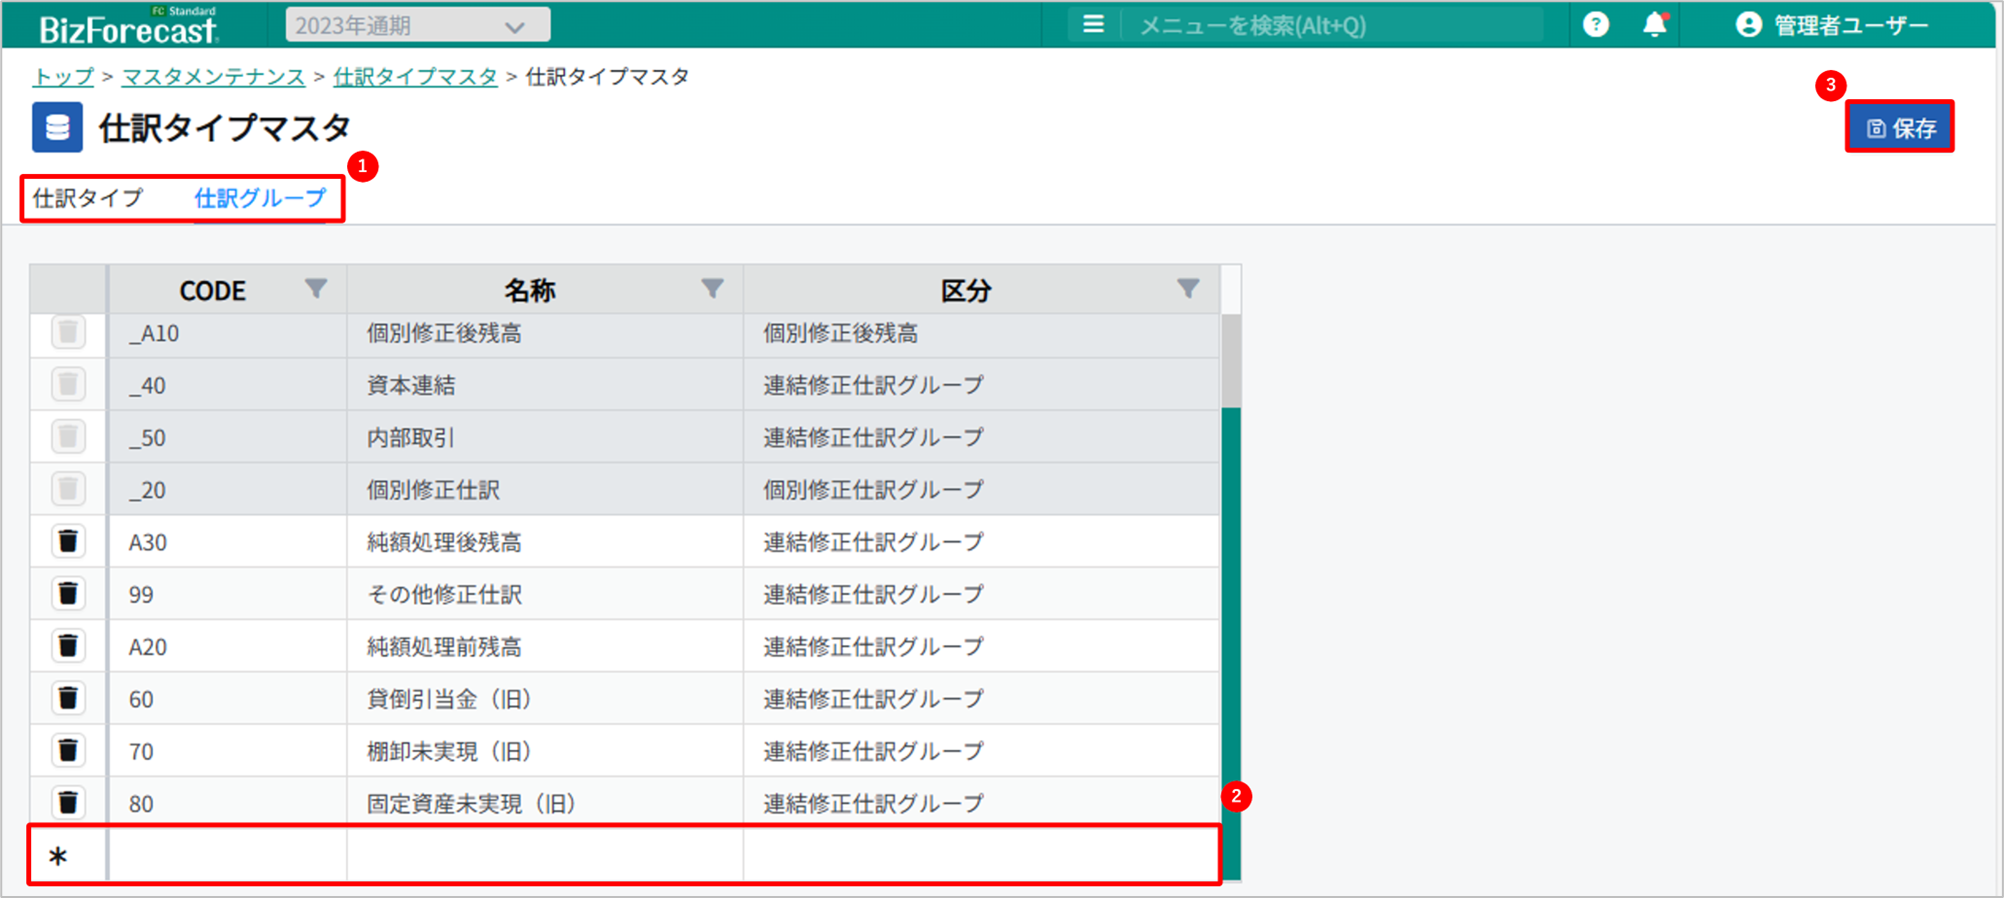
Task: Click trash icon for code 70 row
Action: coord(68,750)
